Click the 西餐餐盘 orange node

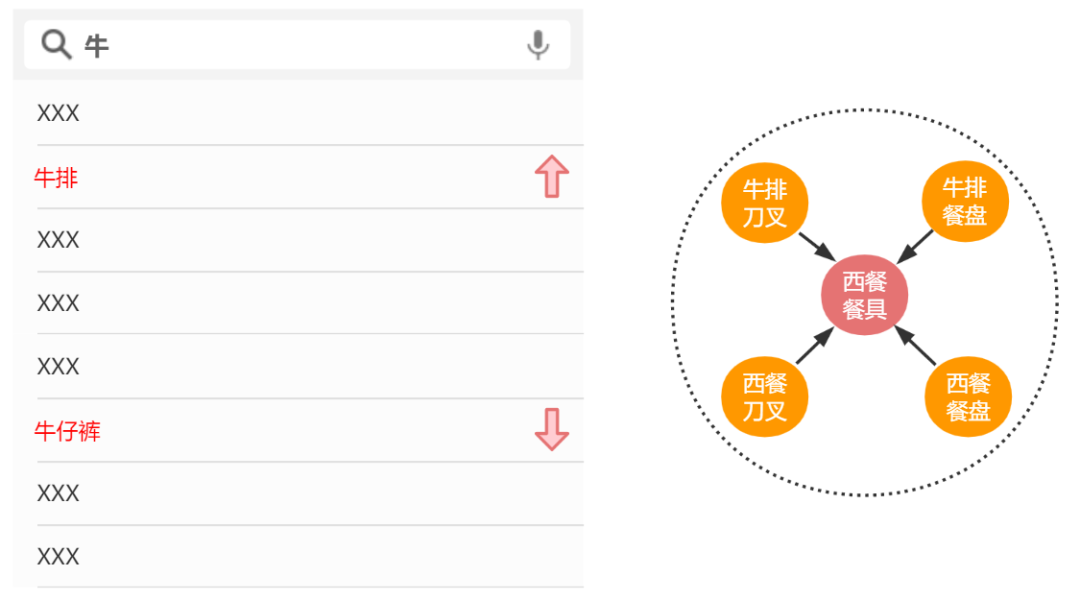click(967, 397)
